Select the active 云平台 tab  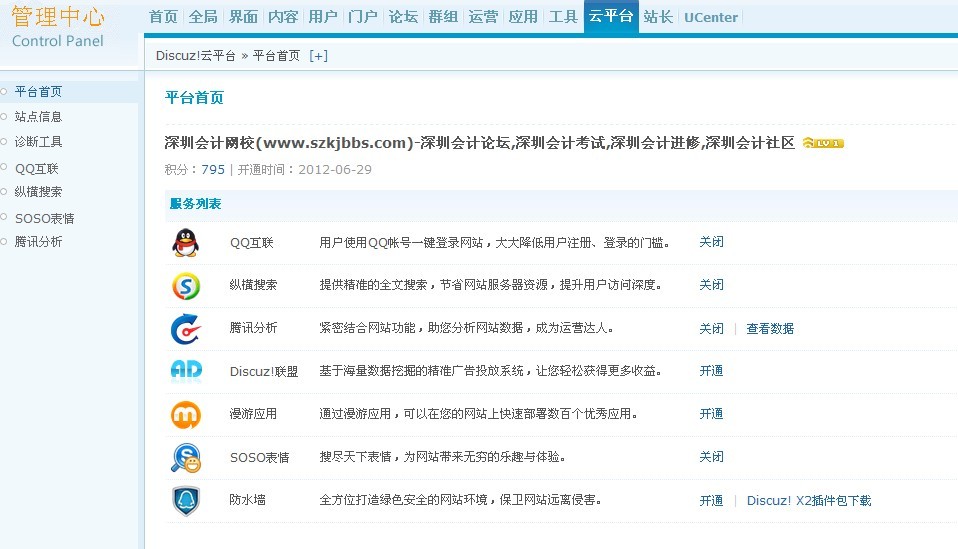[611, 16]
